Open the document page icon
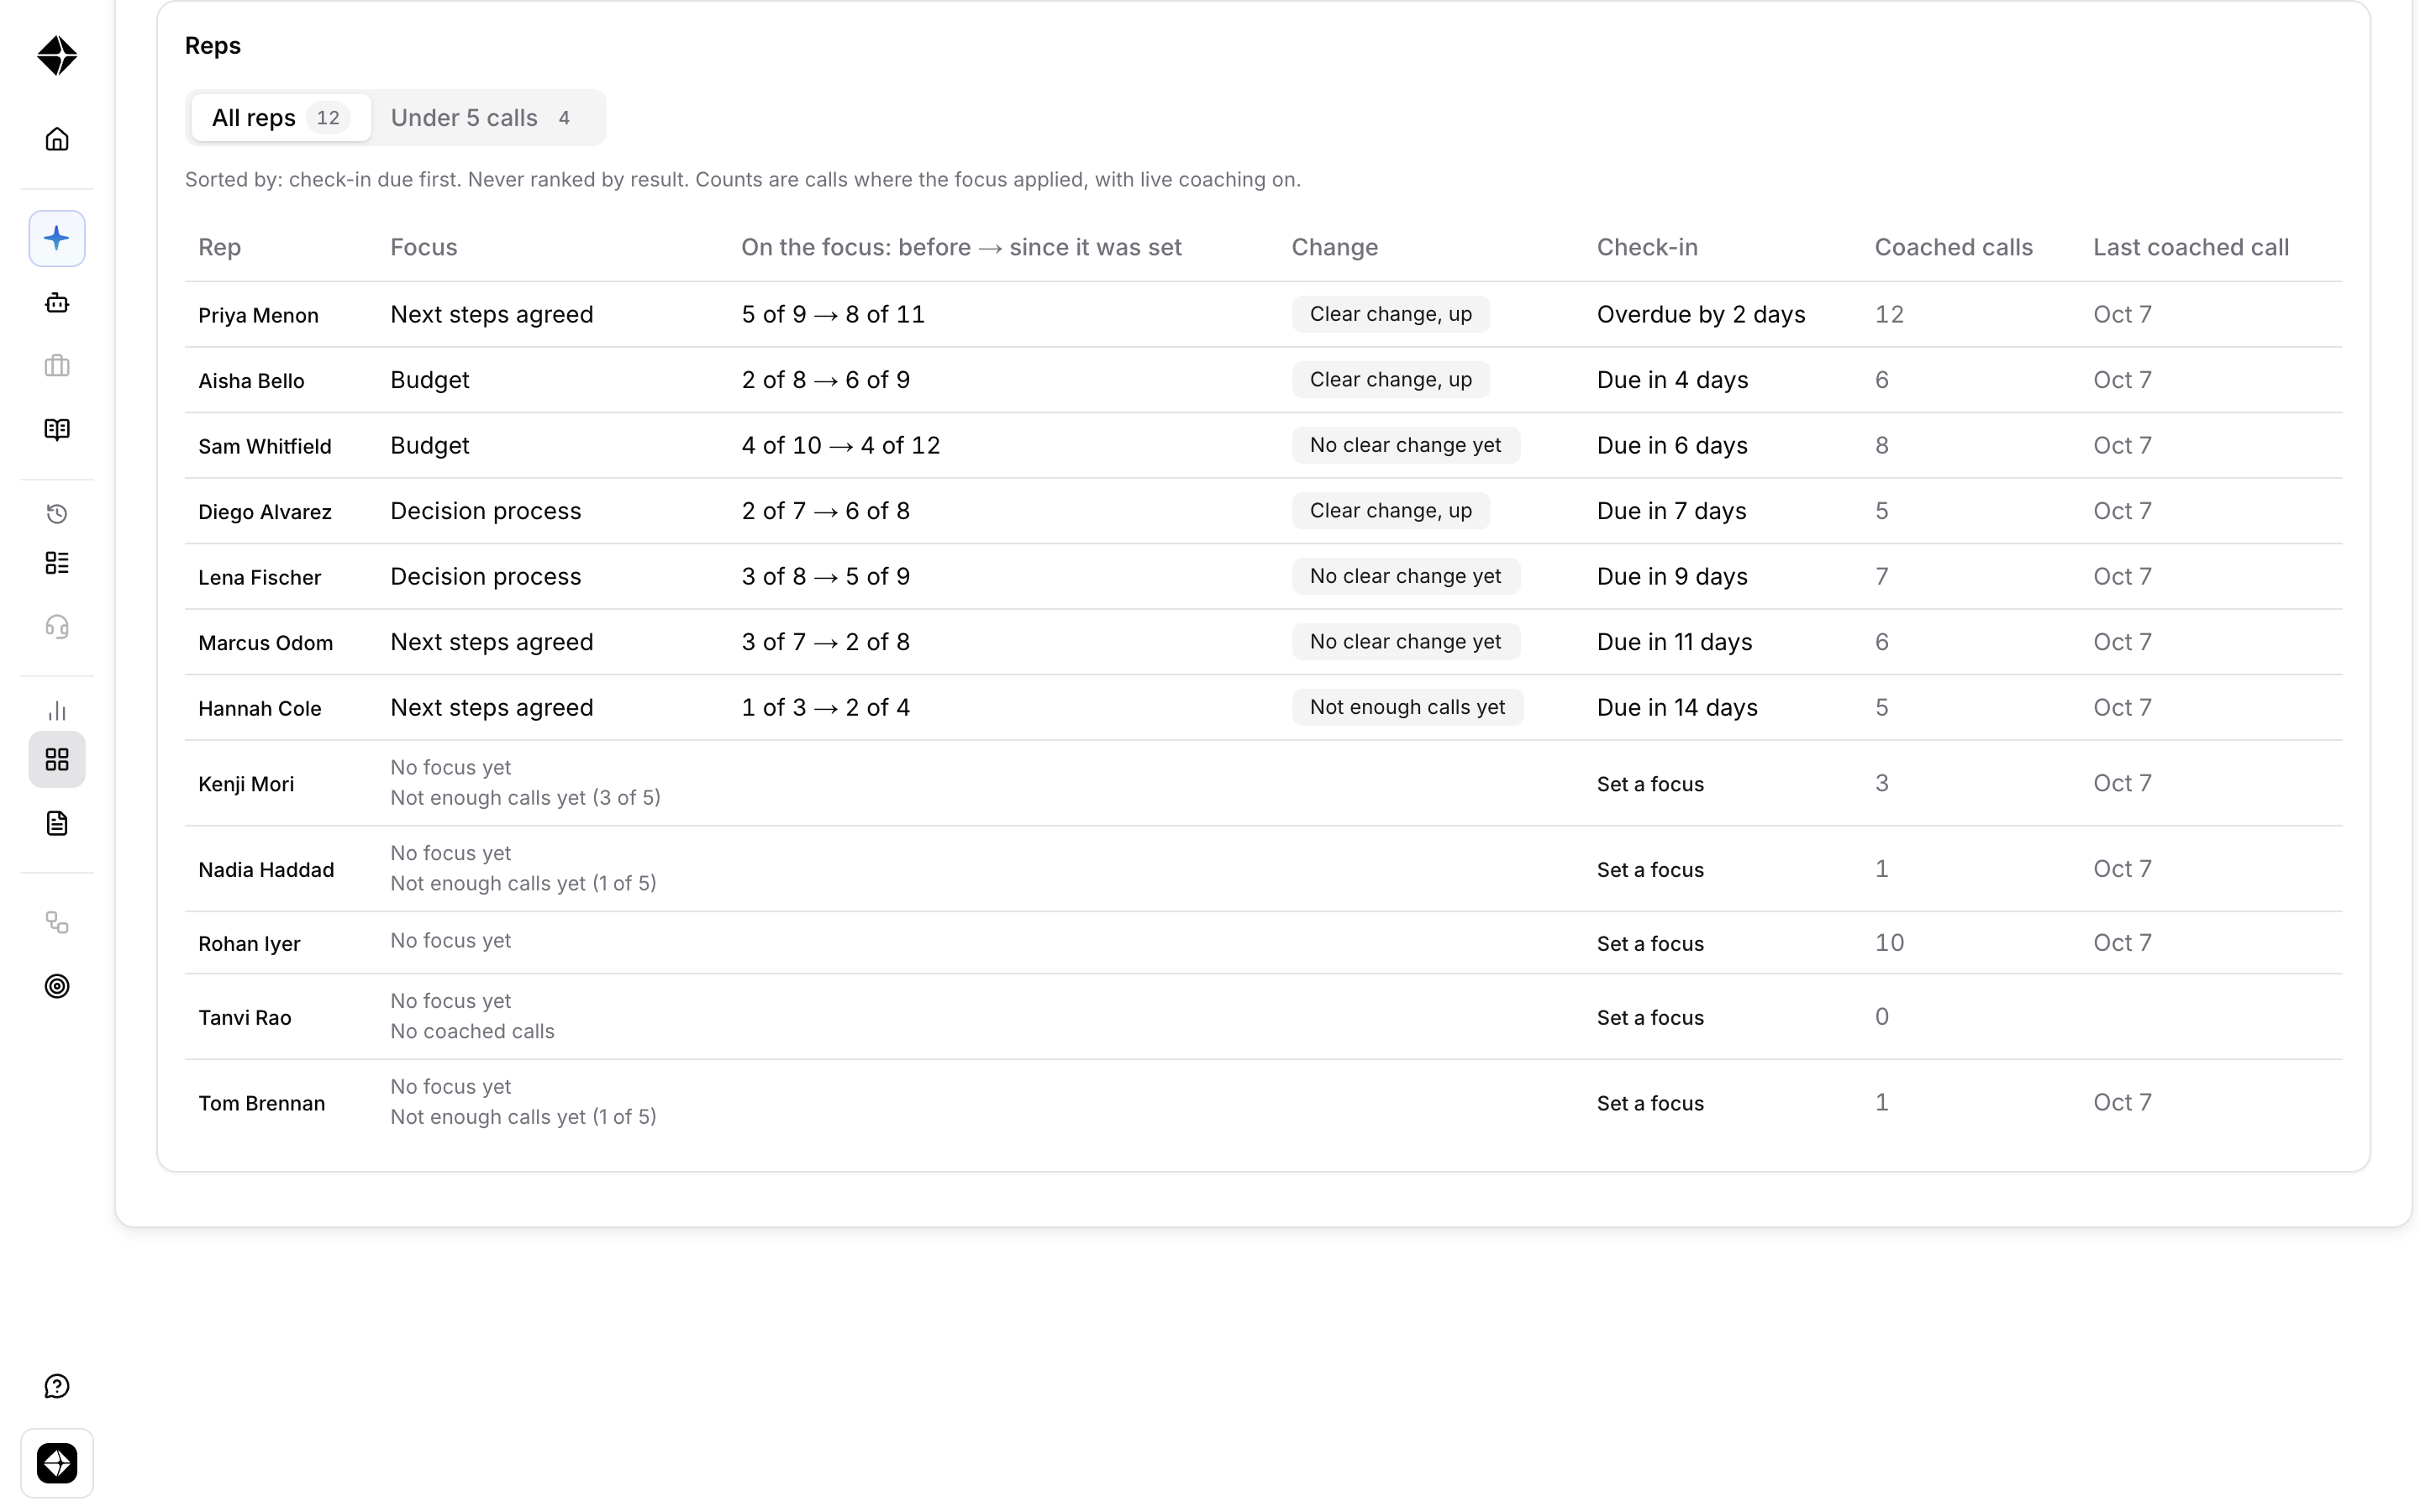 click(57, 824)
